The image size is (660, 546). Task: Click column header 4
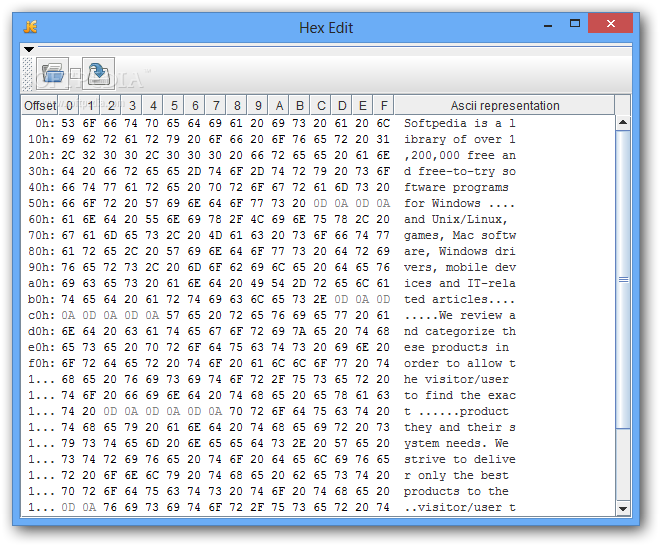[x=153, y=105]
